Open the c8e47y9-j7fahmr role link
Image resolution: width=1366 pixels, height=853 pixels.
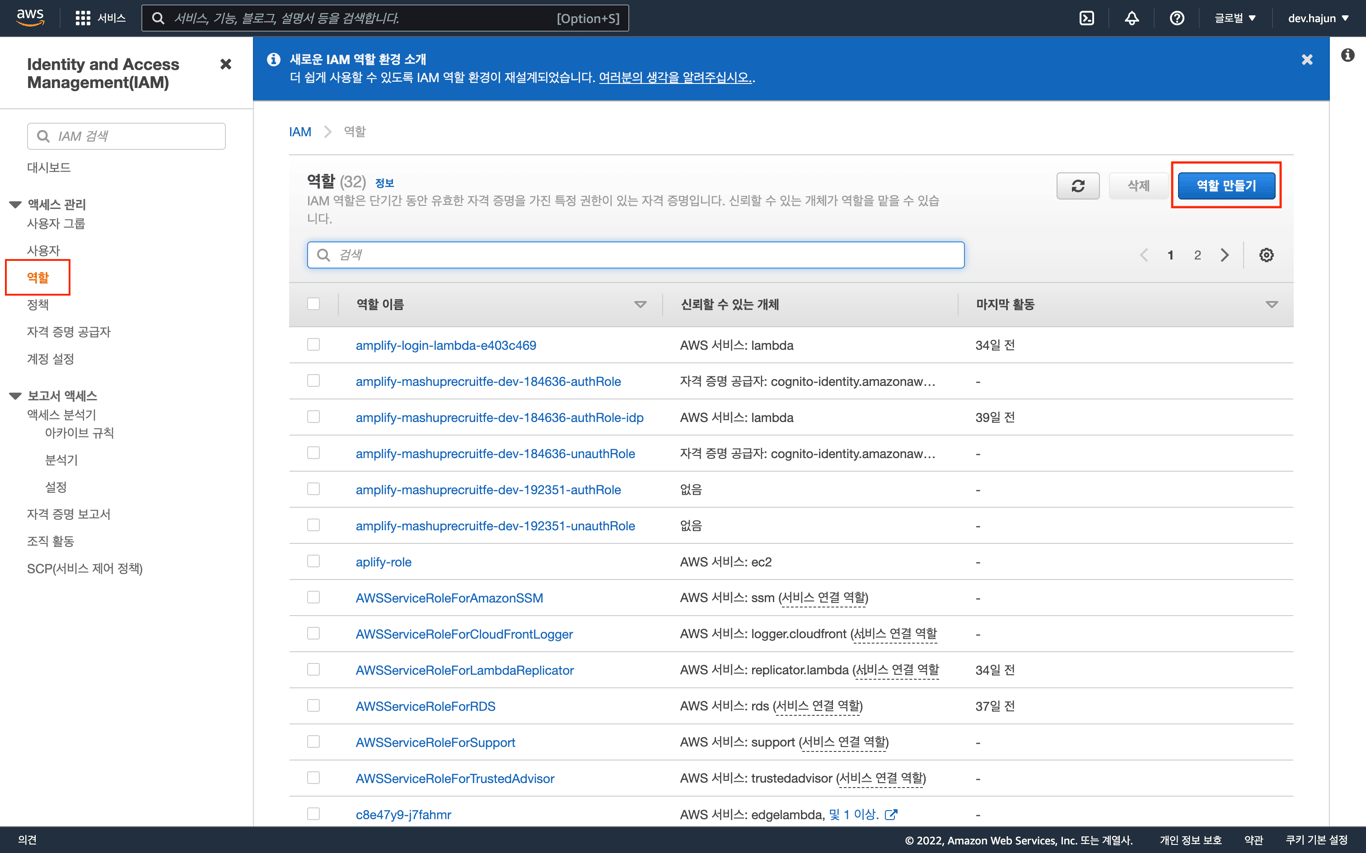pyautogui.click(x=404, y=815)
